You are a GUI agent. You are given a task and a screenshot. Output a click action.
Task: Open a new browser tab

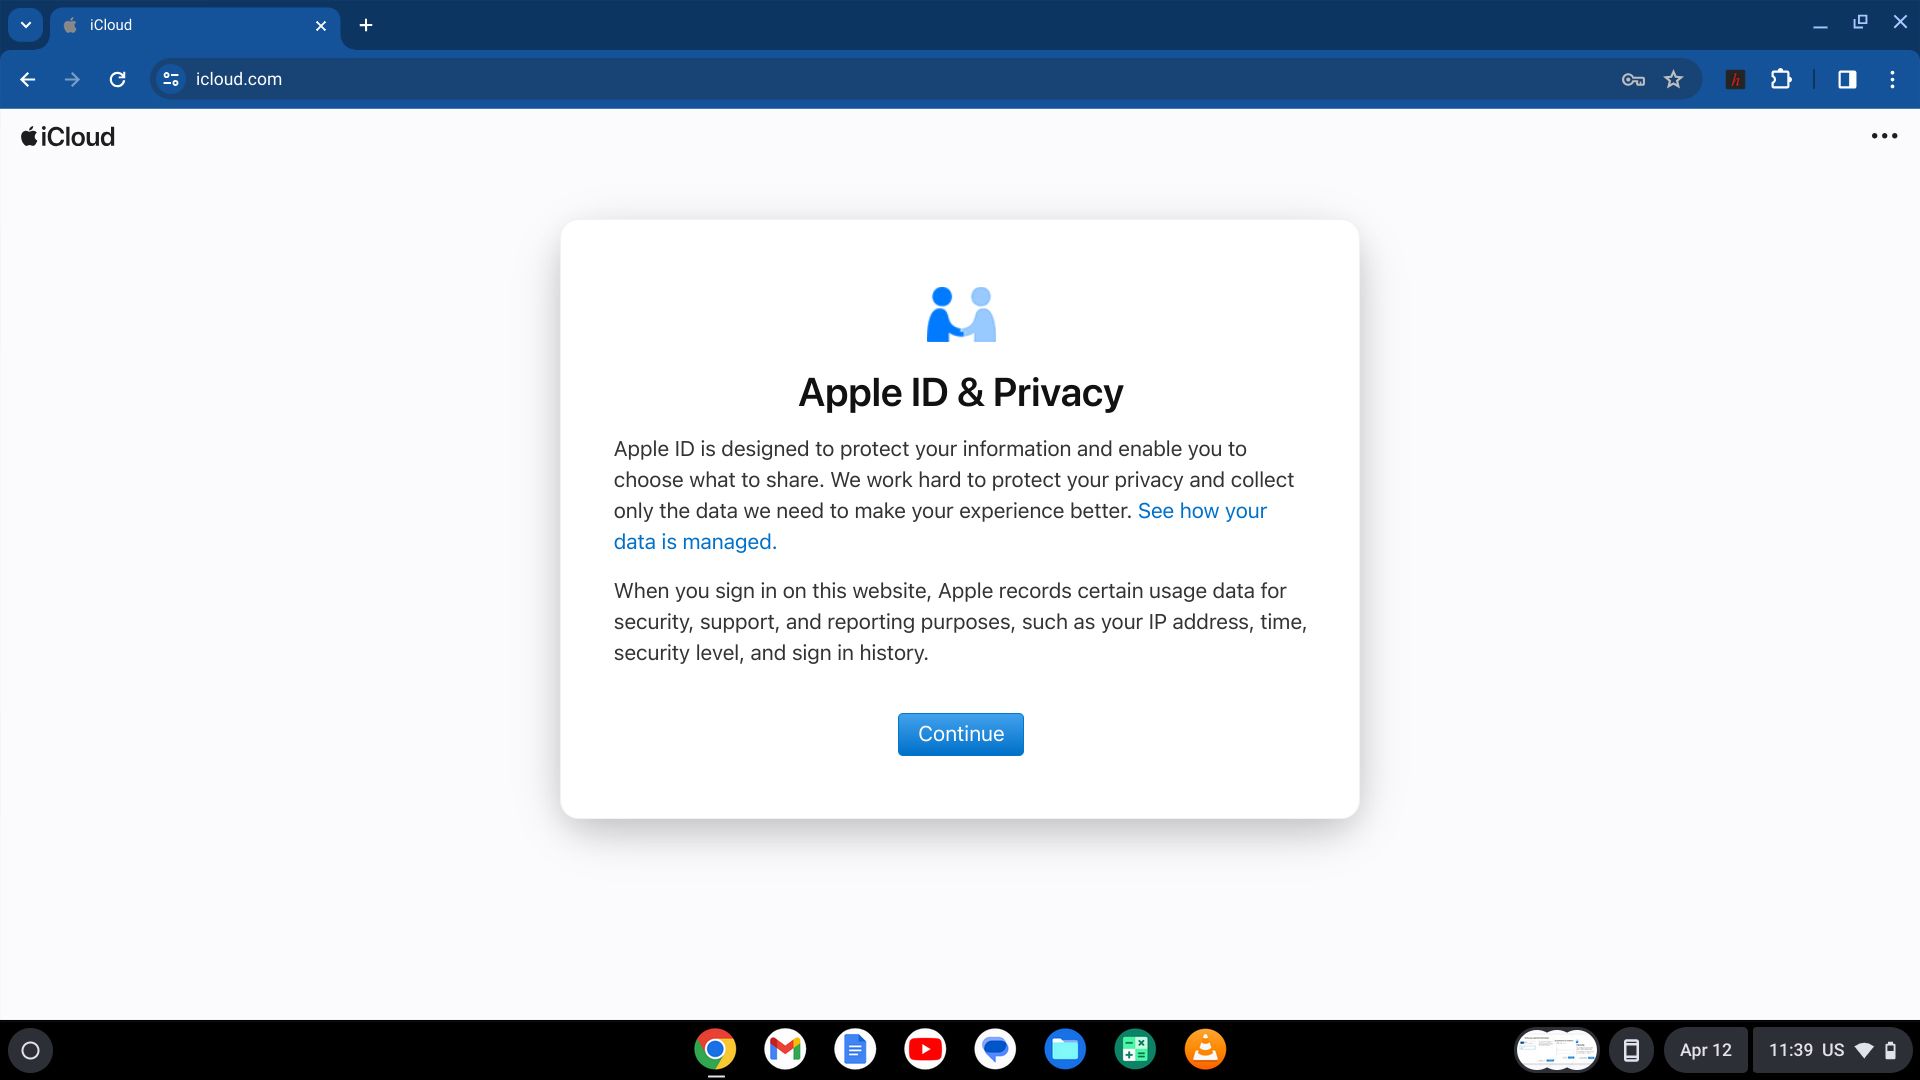tap(366, 25)
